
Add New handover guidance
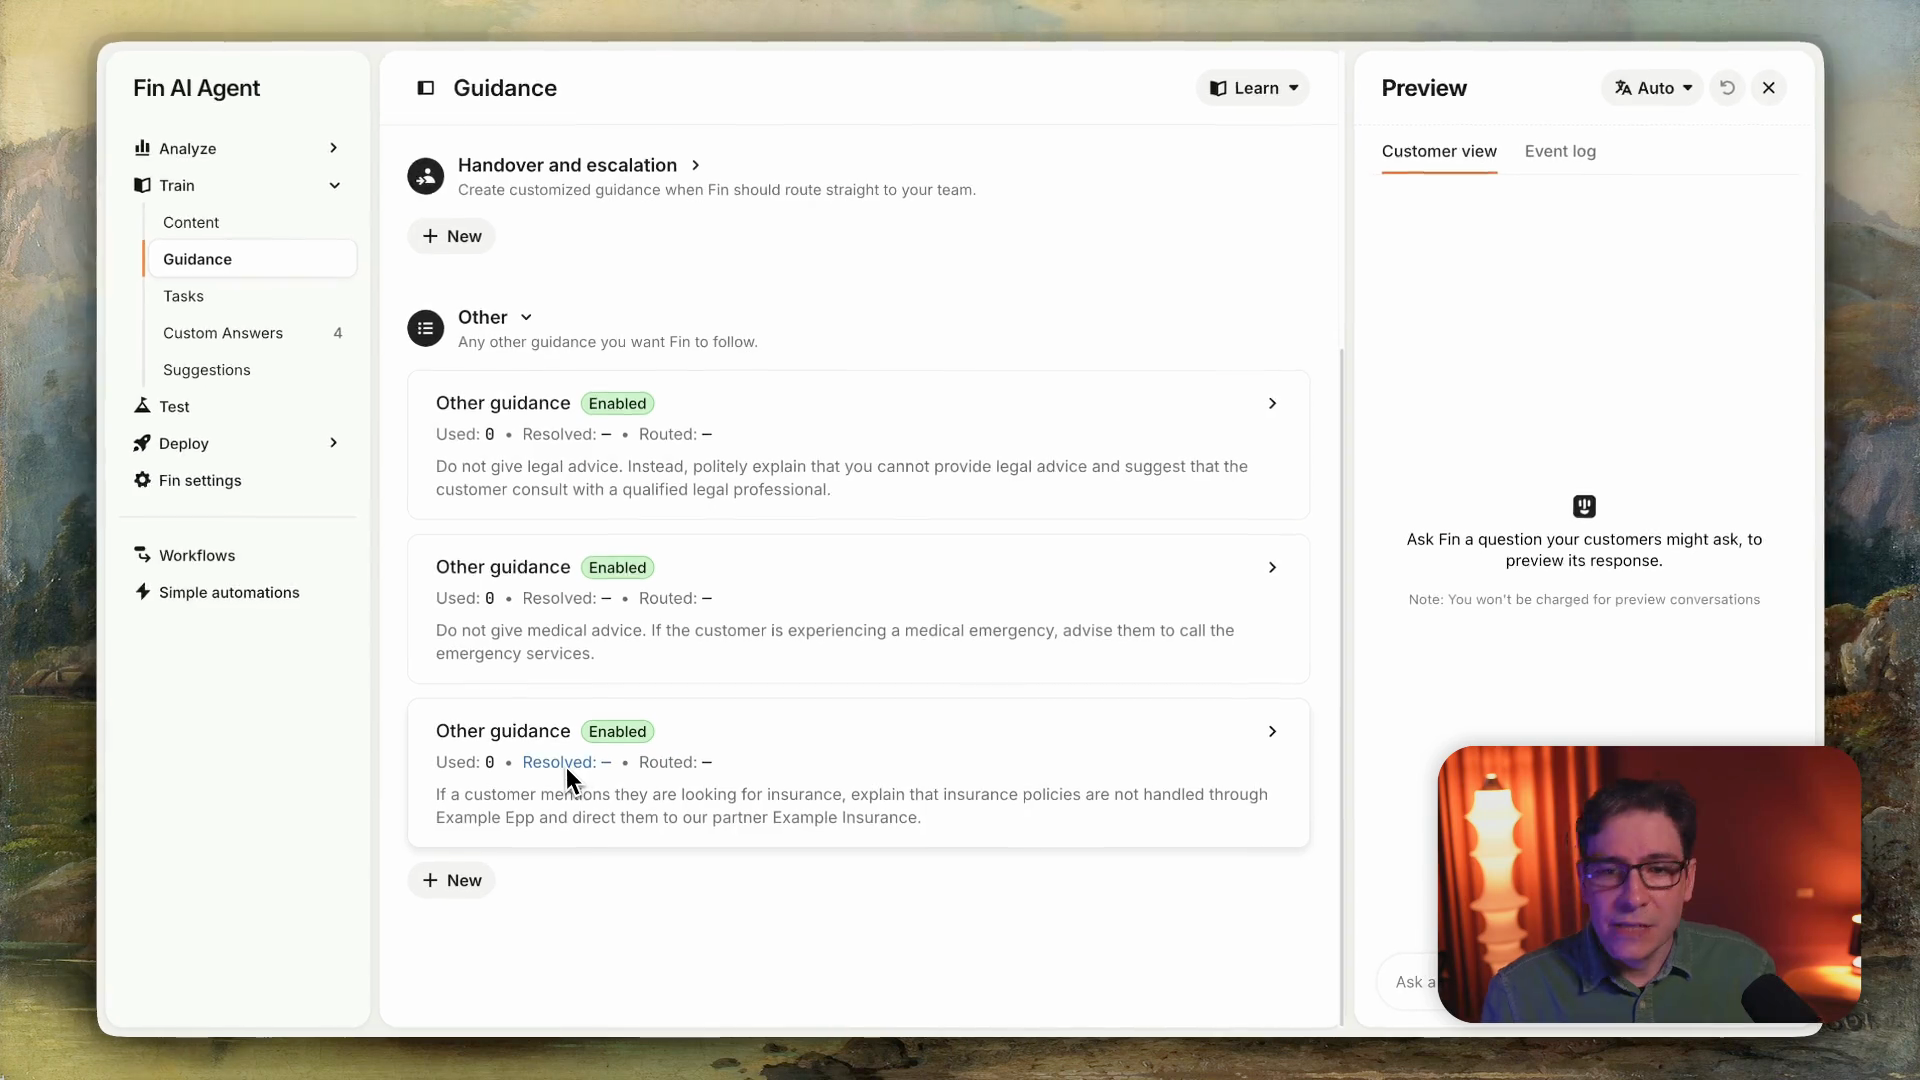[452, 236]
